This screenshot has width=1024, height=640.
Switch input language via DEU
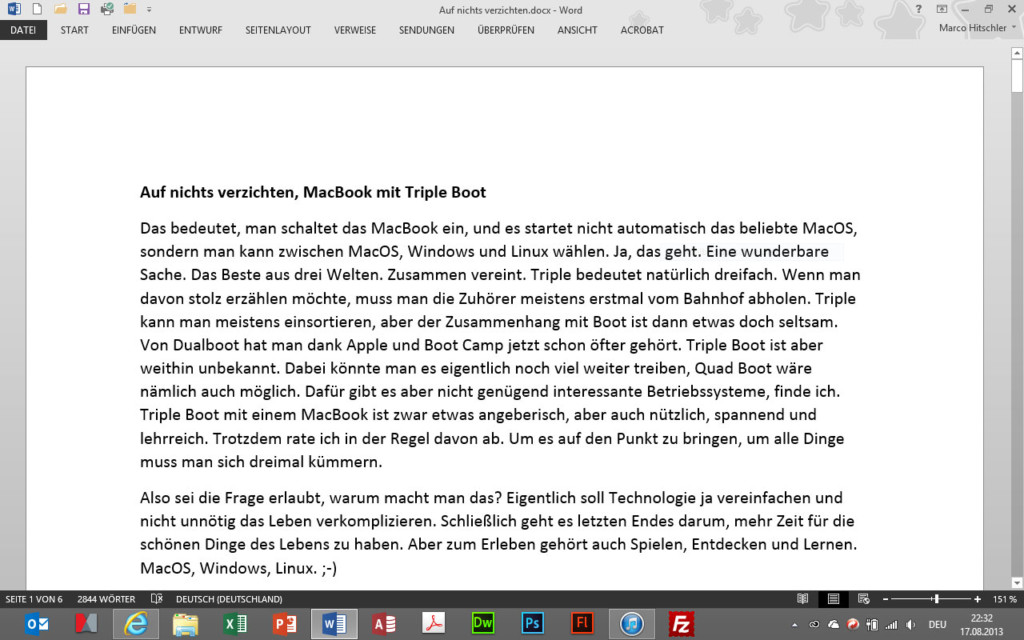pos(937,625)
